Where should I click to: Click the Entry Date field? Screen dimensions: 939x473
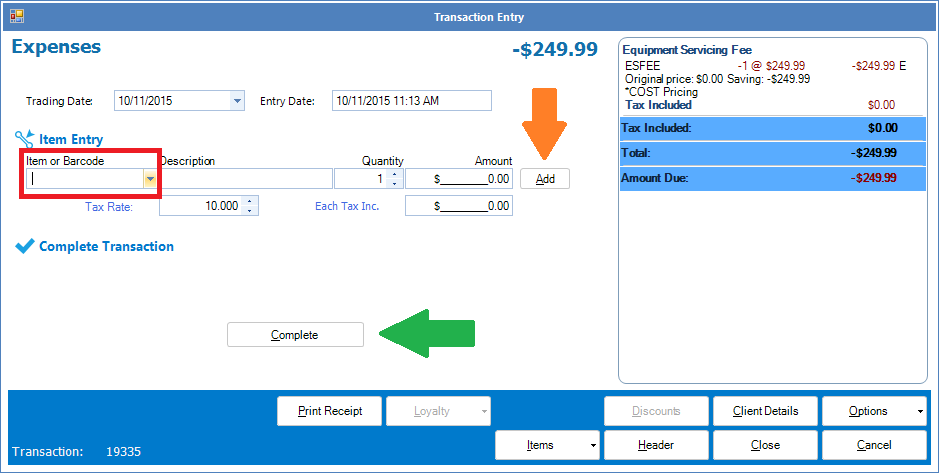point(411,101)
